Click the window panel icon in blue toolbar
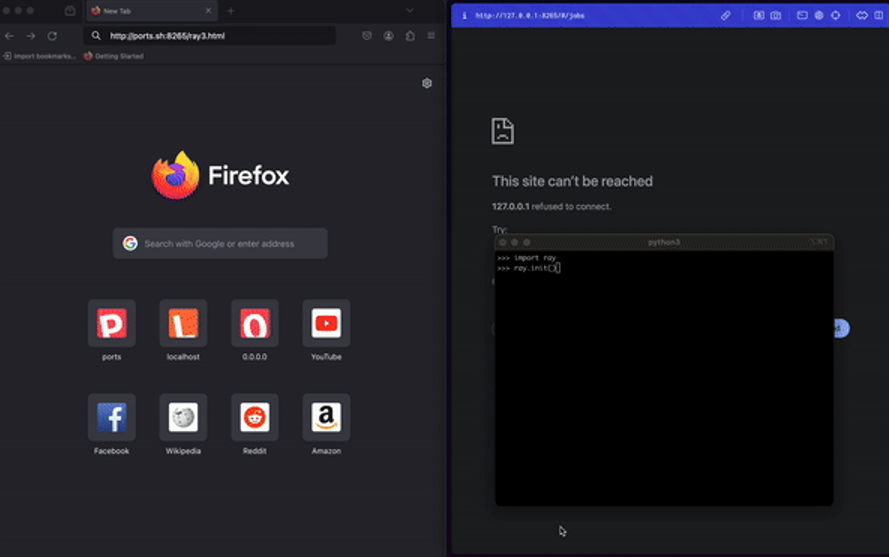 (802, 15)
